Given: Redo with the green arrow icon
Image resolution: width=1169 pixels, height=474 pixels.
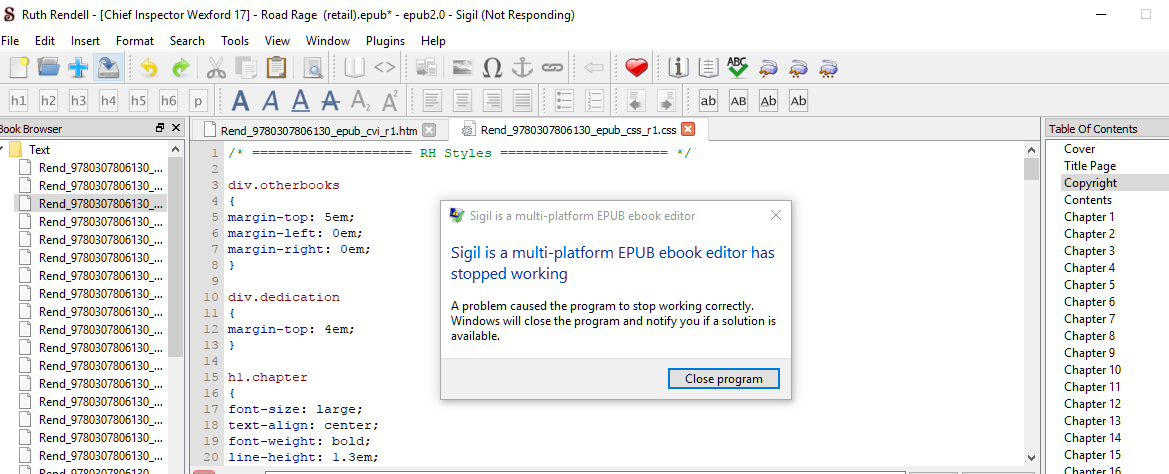Looking at the screenshot, I should pos(181,68).
